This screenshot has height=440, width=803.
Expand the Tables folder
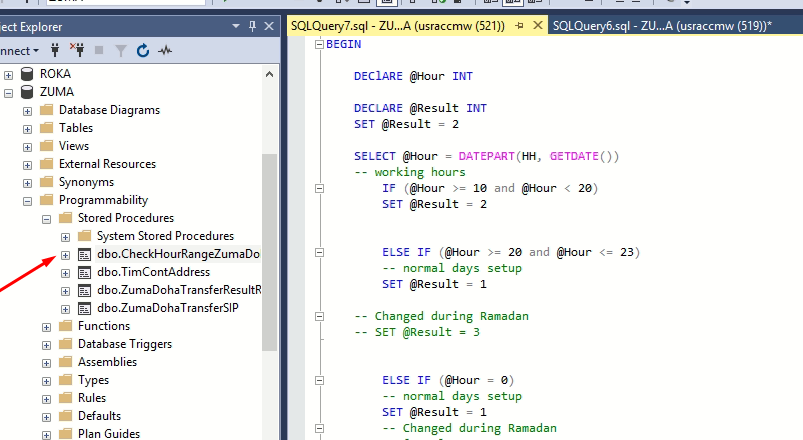28,128
